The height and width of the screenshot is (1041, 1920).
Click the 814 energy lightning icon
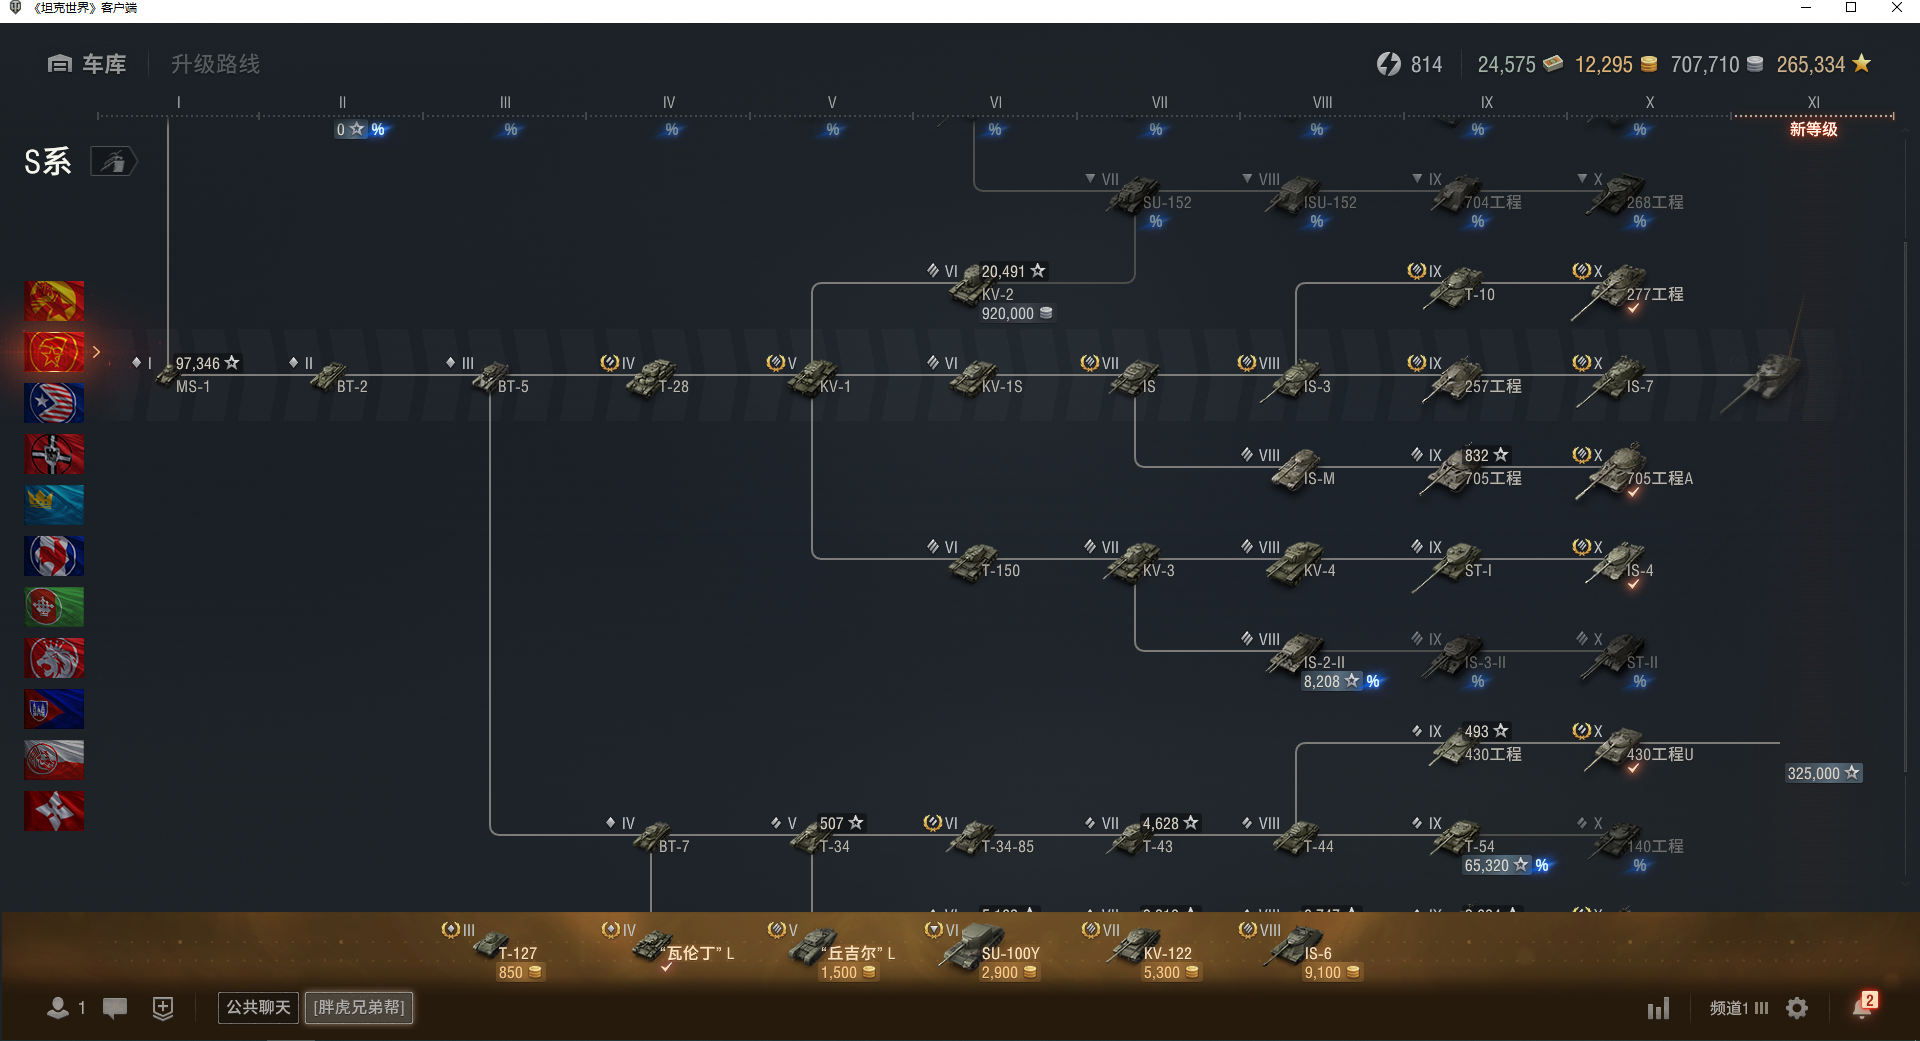pyautogui.click(x=1389, y=64)
